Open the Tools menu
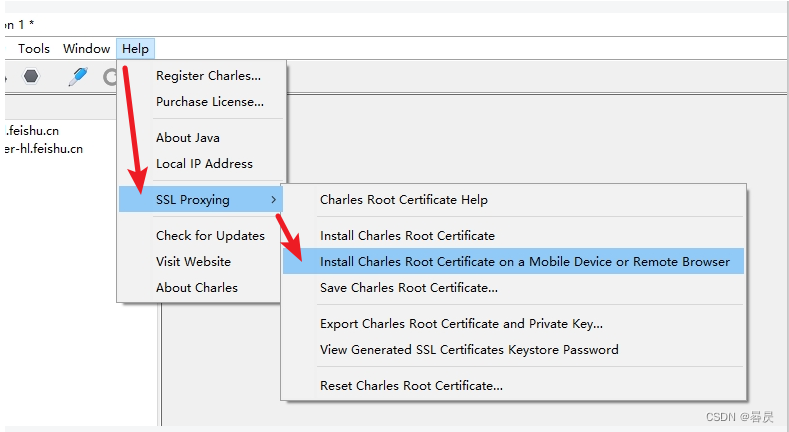The height and width of the screenshot is (432, 789). 34,49
